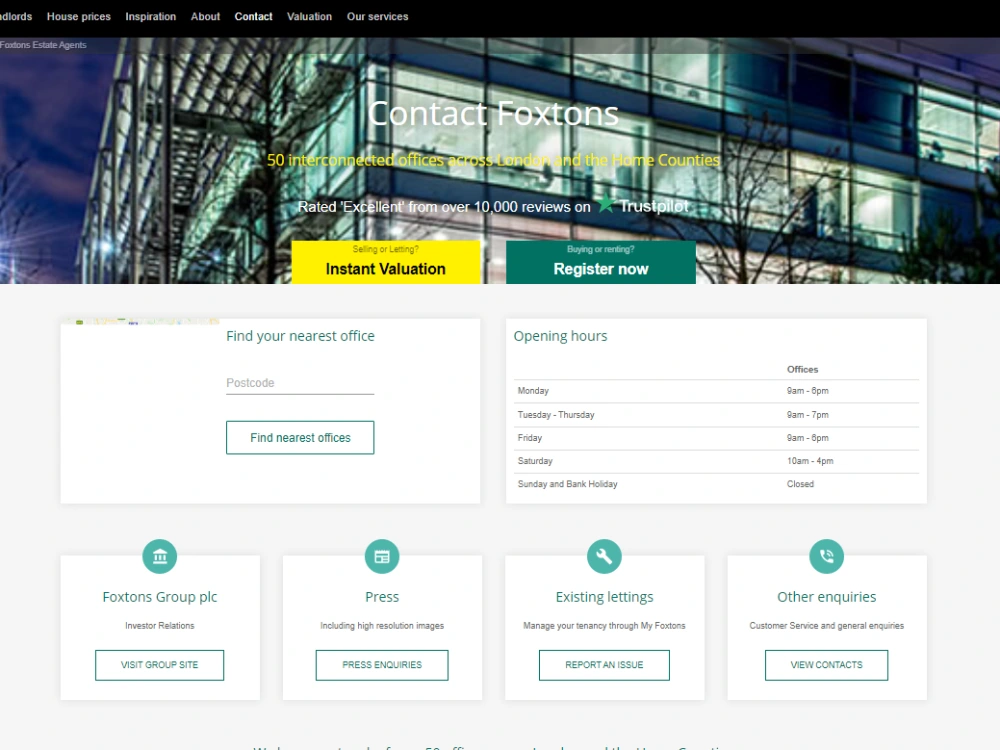Click the Foxtons Estate Agents logo
This screenshot has width=1000, height=750.
[42, 44]
